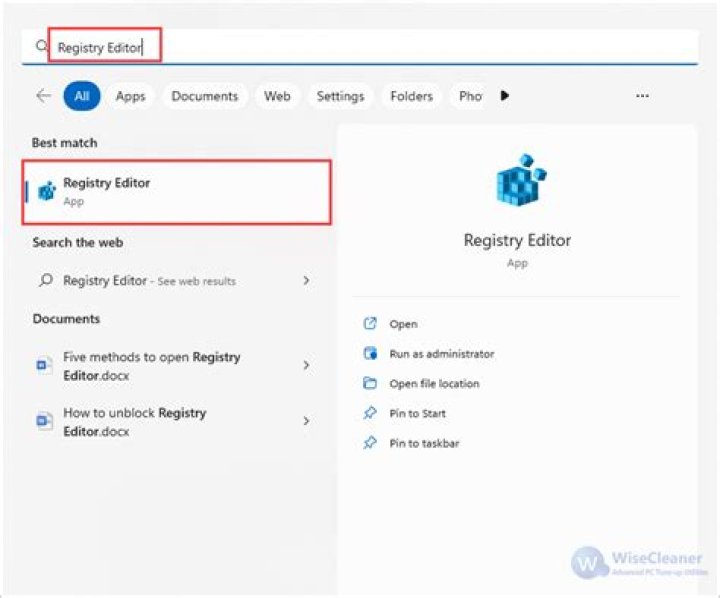Click Open in the Registry Editor panel
This screenshot has width=720, height=598.
[x=403, y=324]
